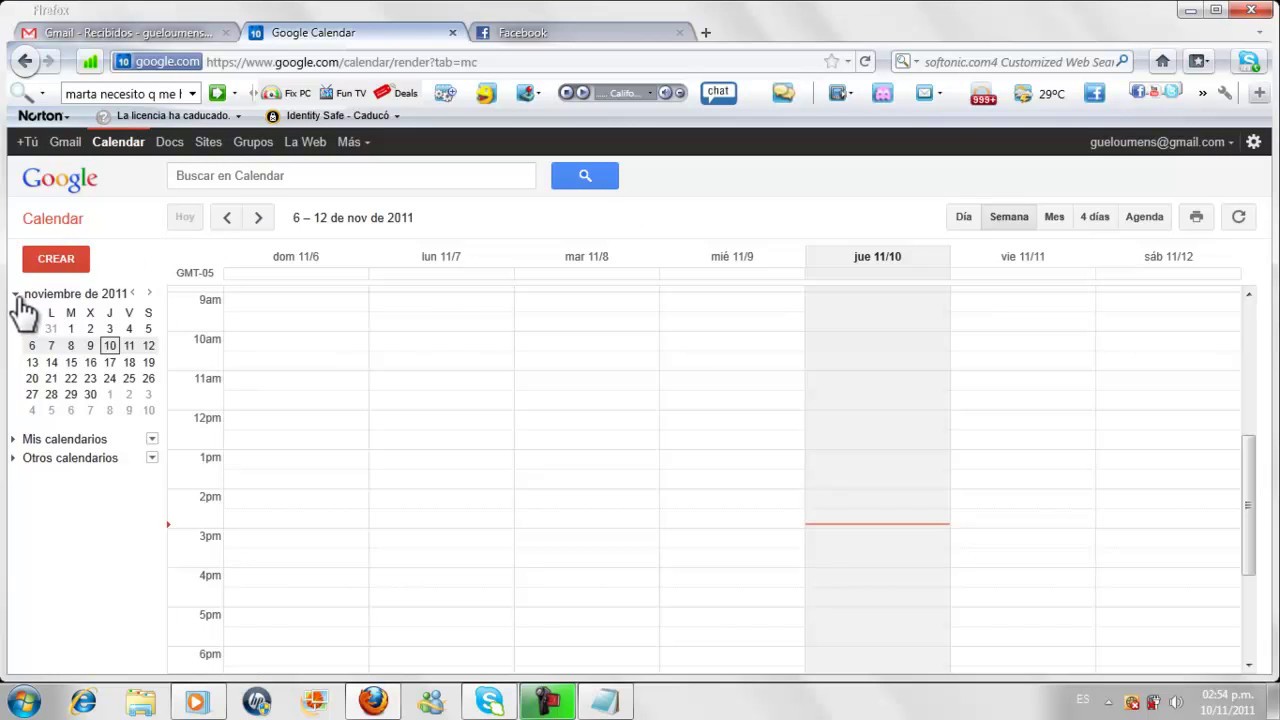Click the Skype icon in Firefox toolbar
Screen dimensions: 1280x720
coord(1248,62)
